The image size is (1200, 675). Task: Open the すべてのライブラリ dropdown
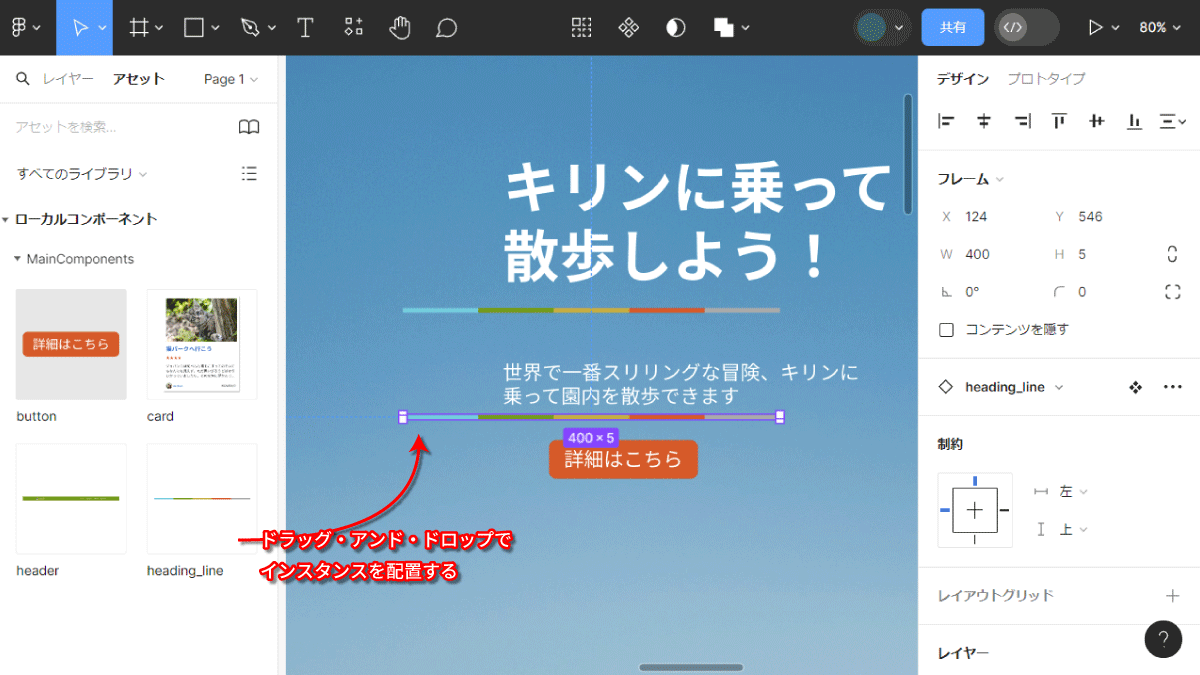click(82, 174)
